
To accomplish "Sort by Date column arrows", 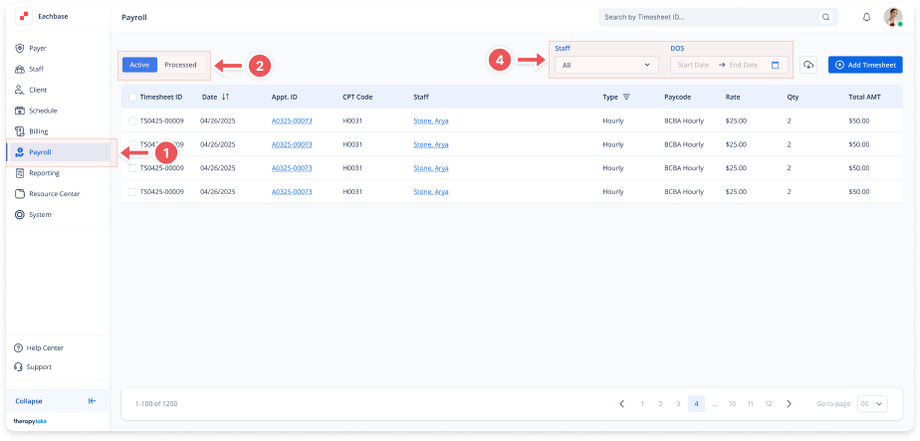I will [225, 97].
